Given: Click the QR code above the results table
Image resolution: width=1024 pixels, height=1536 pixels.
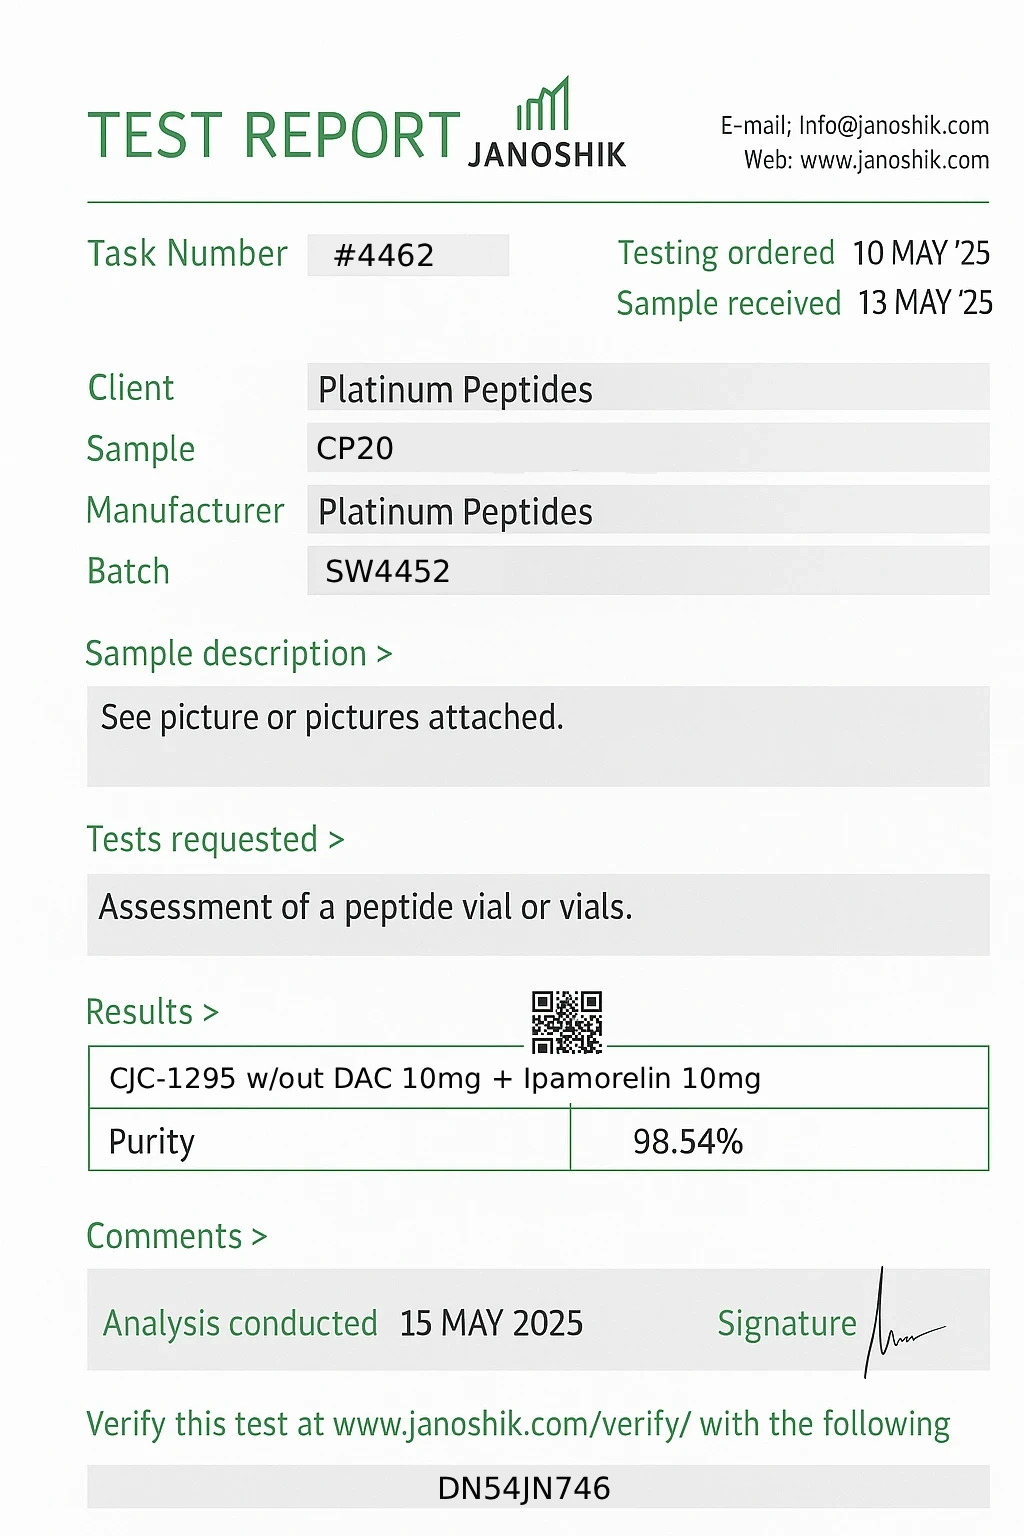Looking at the screenshot, I should [567, 1022].
